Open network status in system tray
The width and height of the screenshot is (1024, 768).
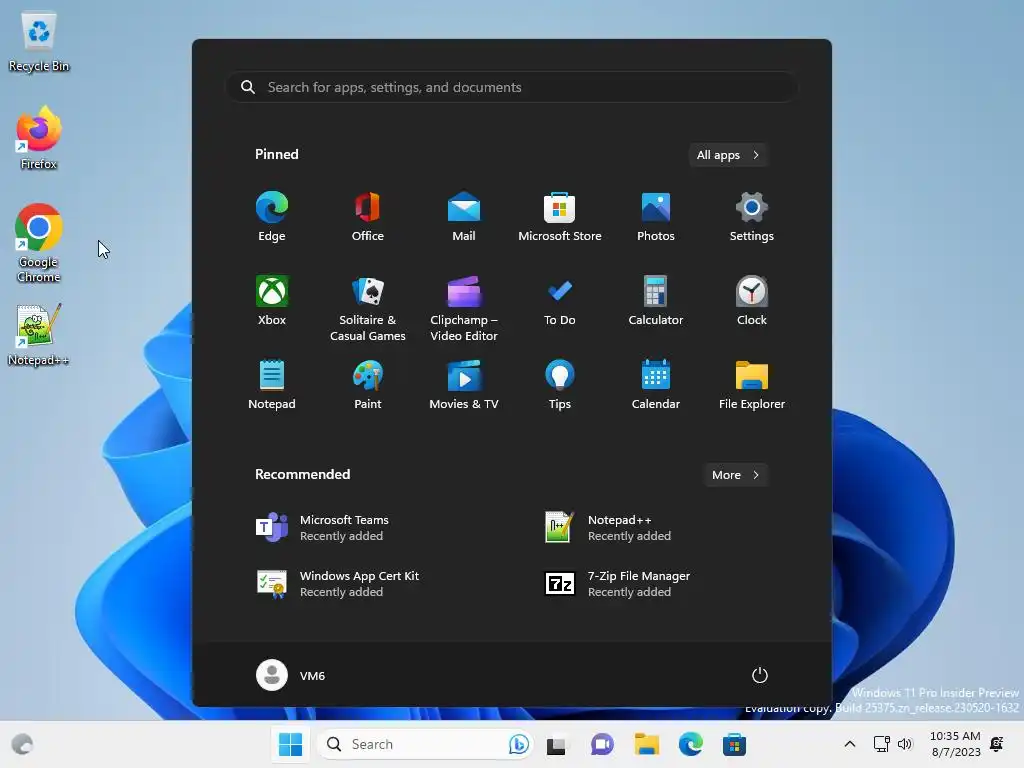[x=882, y=744]
